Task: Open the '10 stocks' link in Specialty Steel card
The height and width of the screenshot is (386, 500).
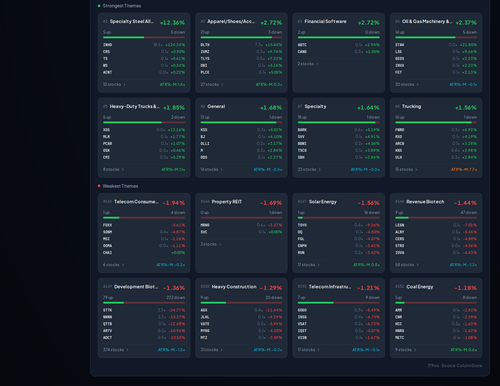Action: coord(114,84)
